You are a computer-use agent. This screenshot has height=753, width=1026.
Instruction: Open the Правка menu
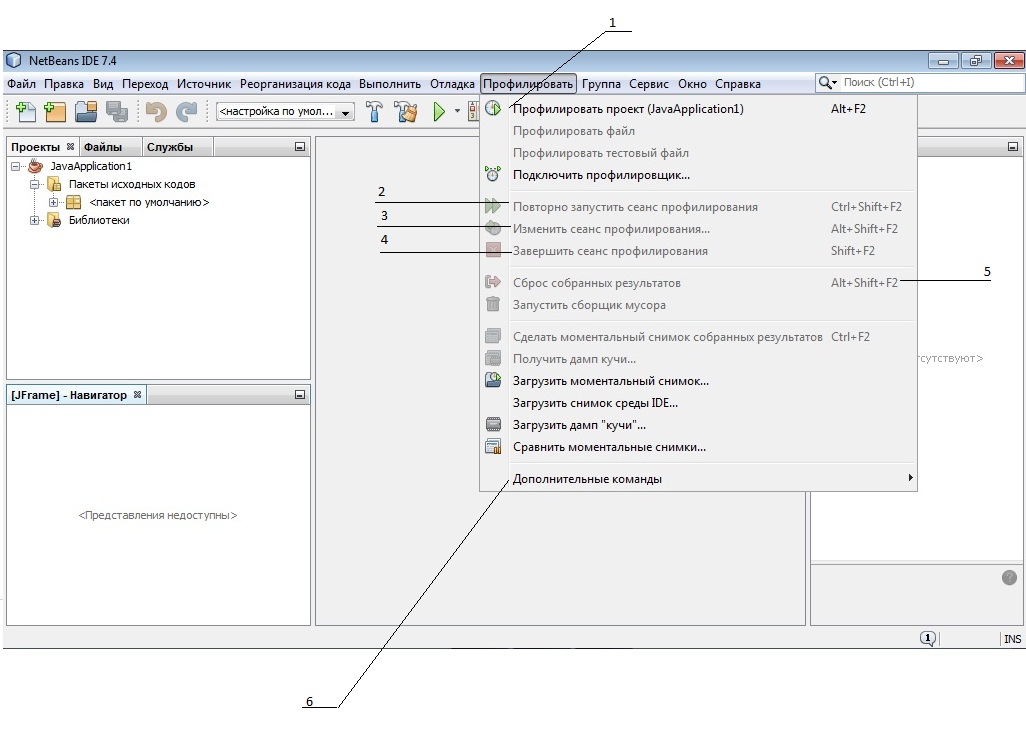tap(63, 84)
